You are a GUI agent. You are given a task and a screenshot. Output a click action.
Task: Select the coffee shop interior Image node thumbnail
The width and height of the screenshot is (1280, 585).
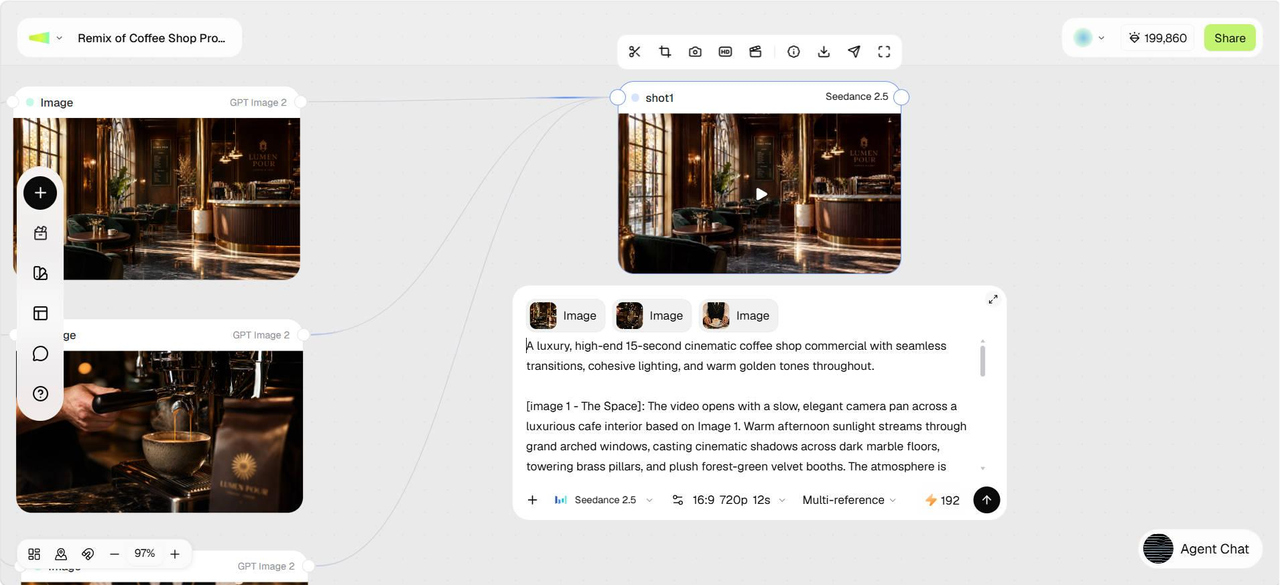click(157, 198)
